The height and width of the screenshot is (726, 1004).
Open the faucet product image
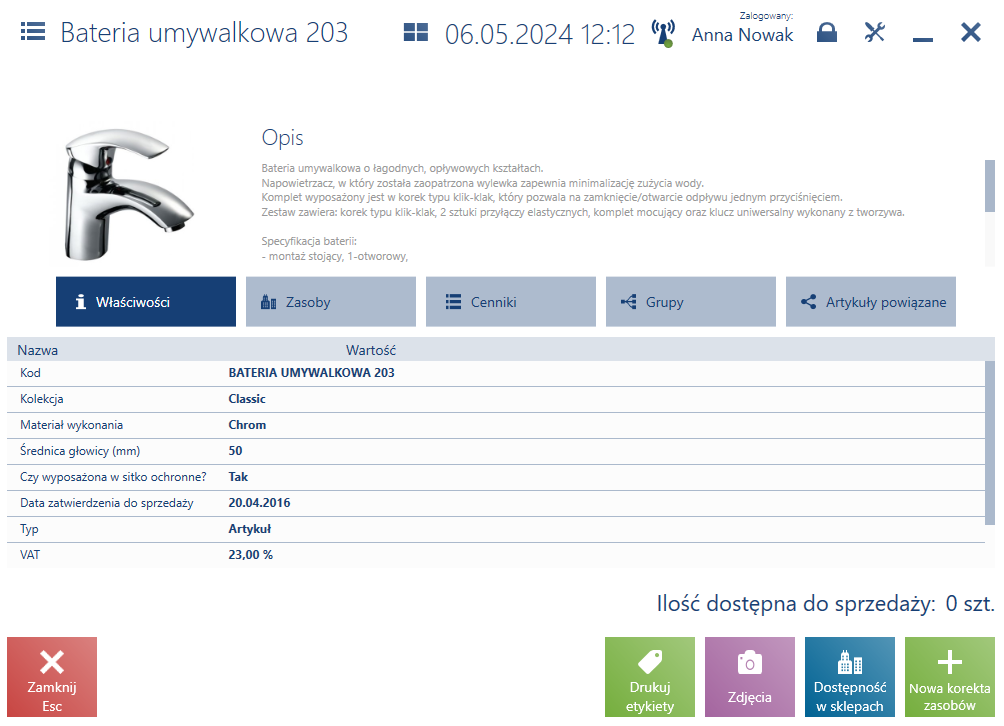click(x=127, y=194)
